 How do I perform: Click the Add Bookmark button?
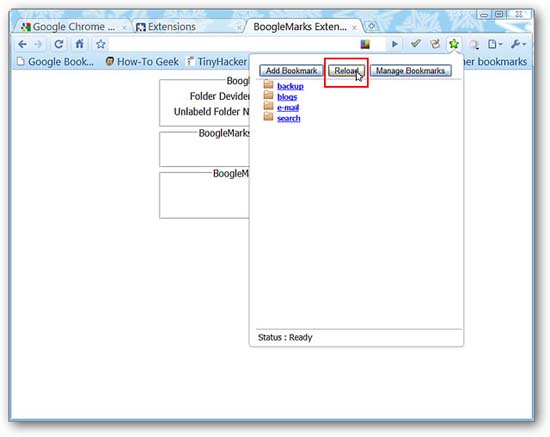click(291, 71)
